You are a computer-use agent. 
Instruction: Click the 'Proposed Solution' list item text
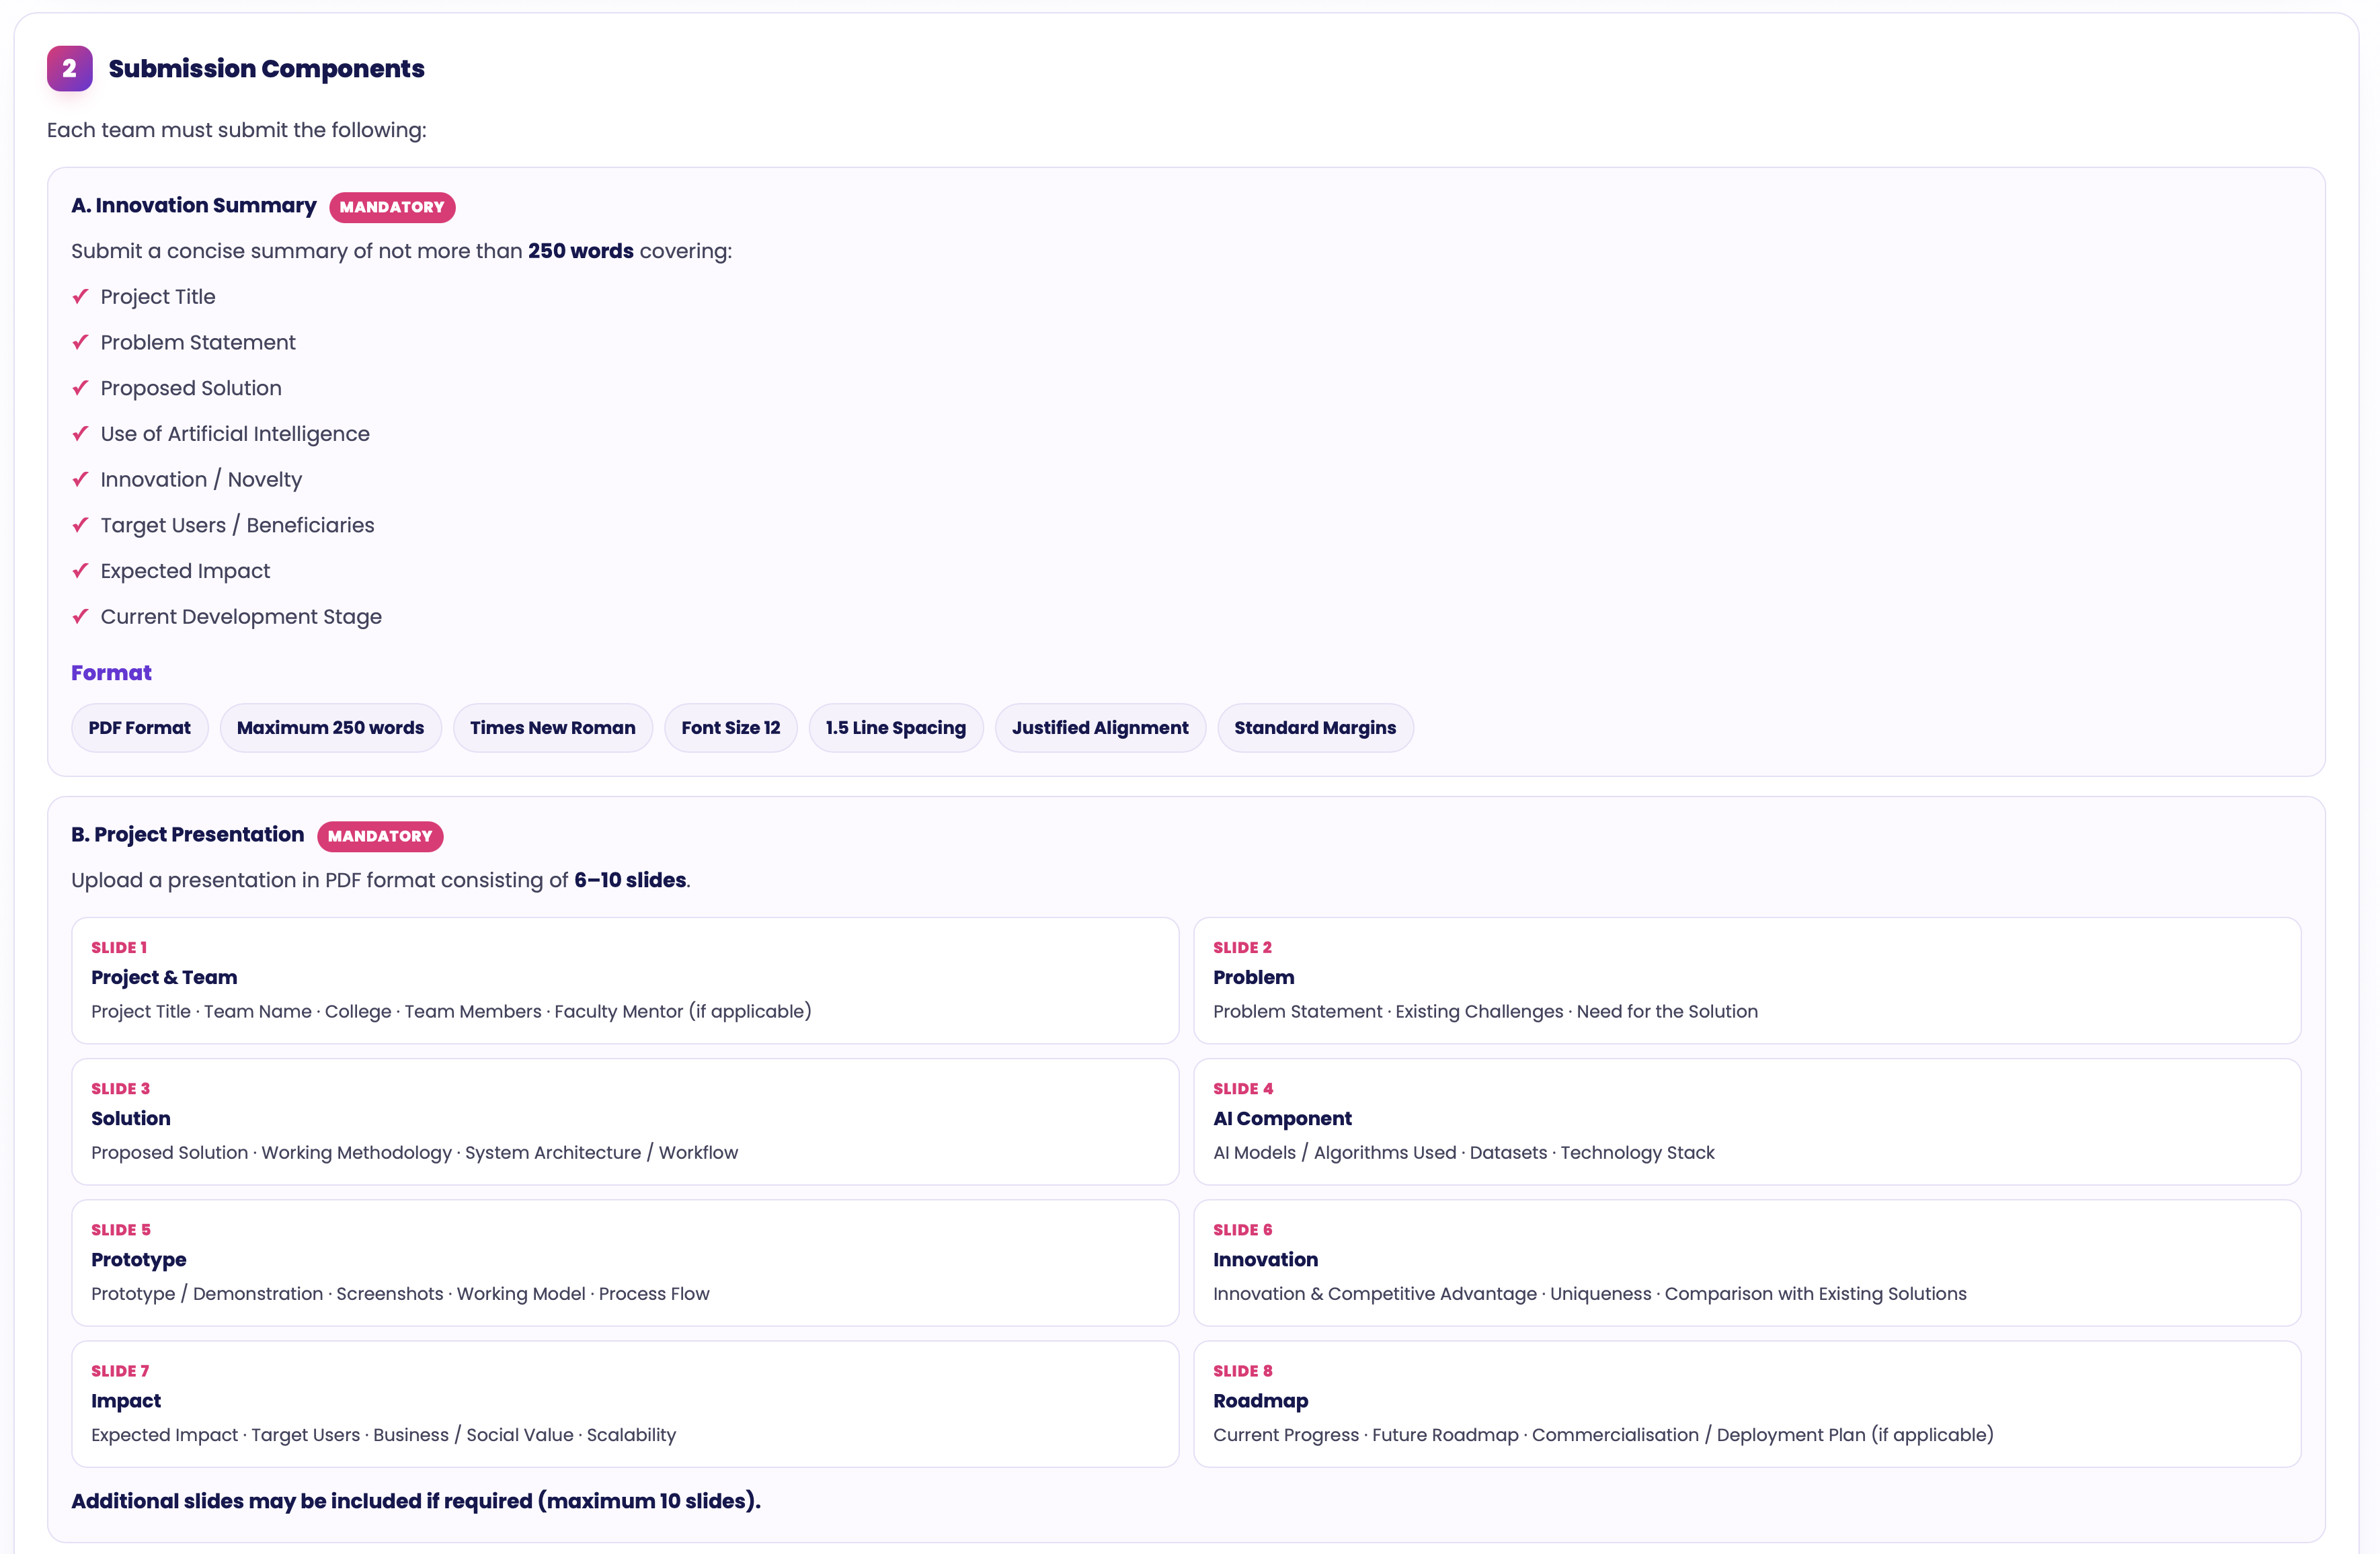coord(191,388)
